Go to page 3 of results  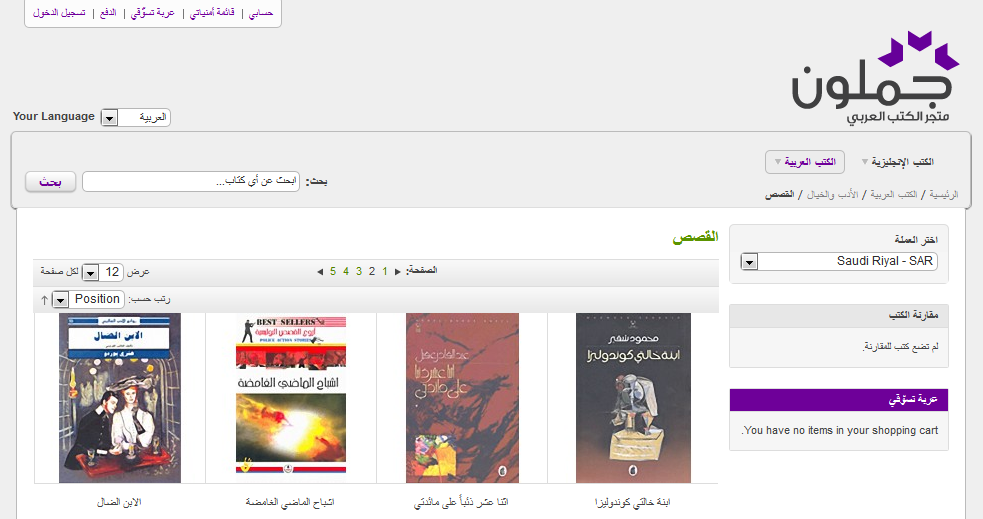point(359,271)
